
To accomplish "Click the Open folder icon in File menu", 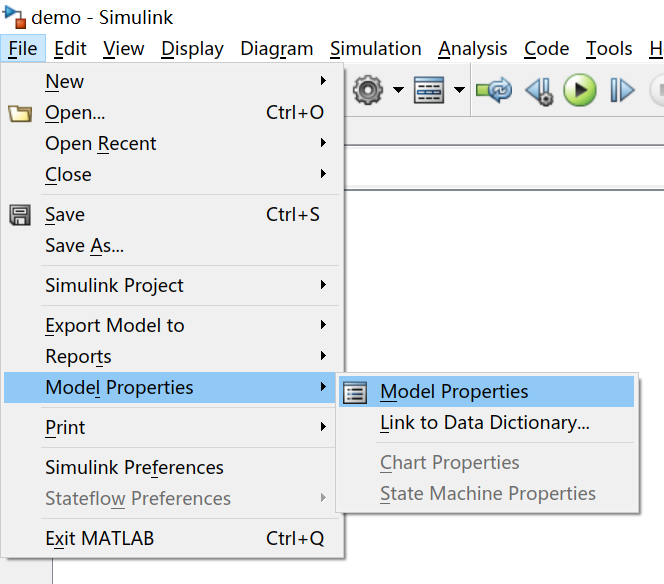I will [20, 113].
